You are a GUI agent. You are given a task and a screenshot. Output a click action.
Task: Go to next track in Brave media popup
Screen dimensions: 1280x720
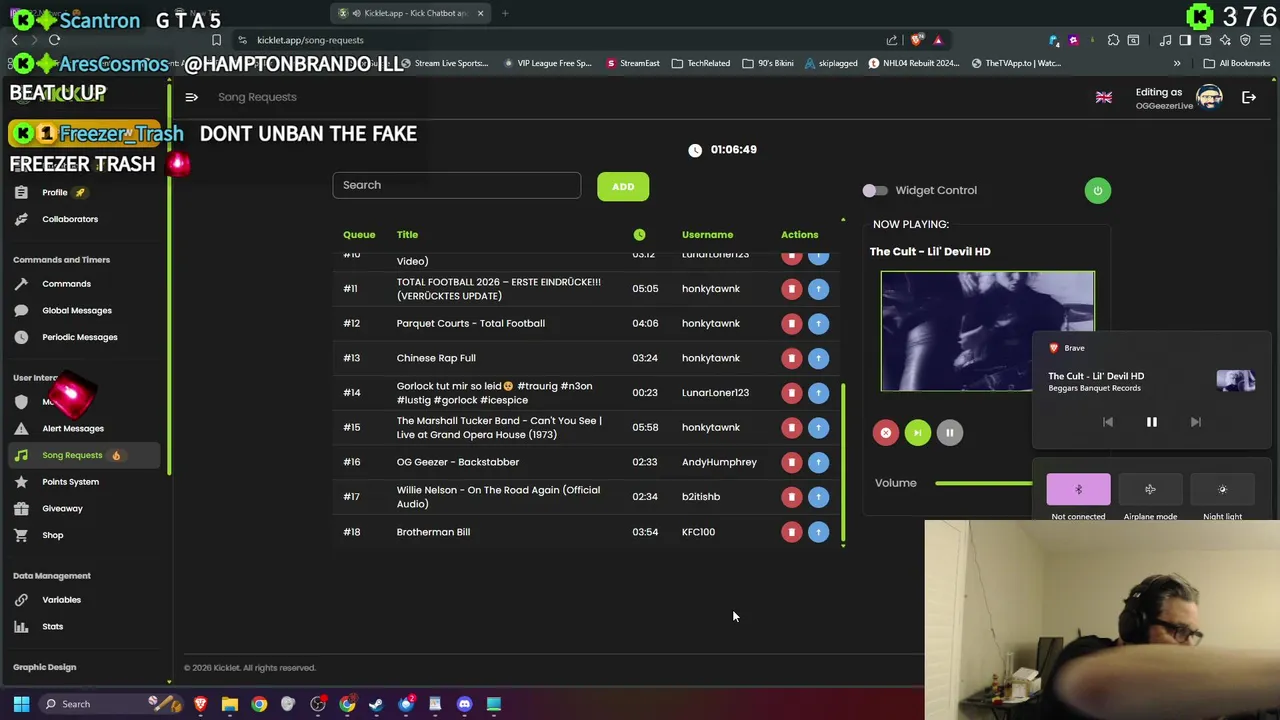[1195, 422]
